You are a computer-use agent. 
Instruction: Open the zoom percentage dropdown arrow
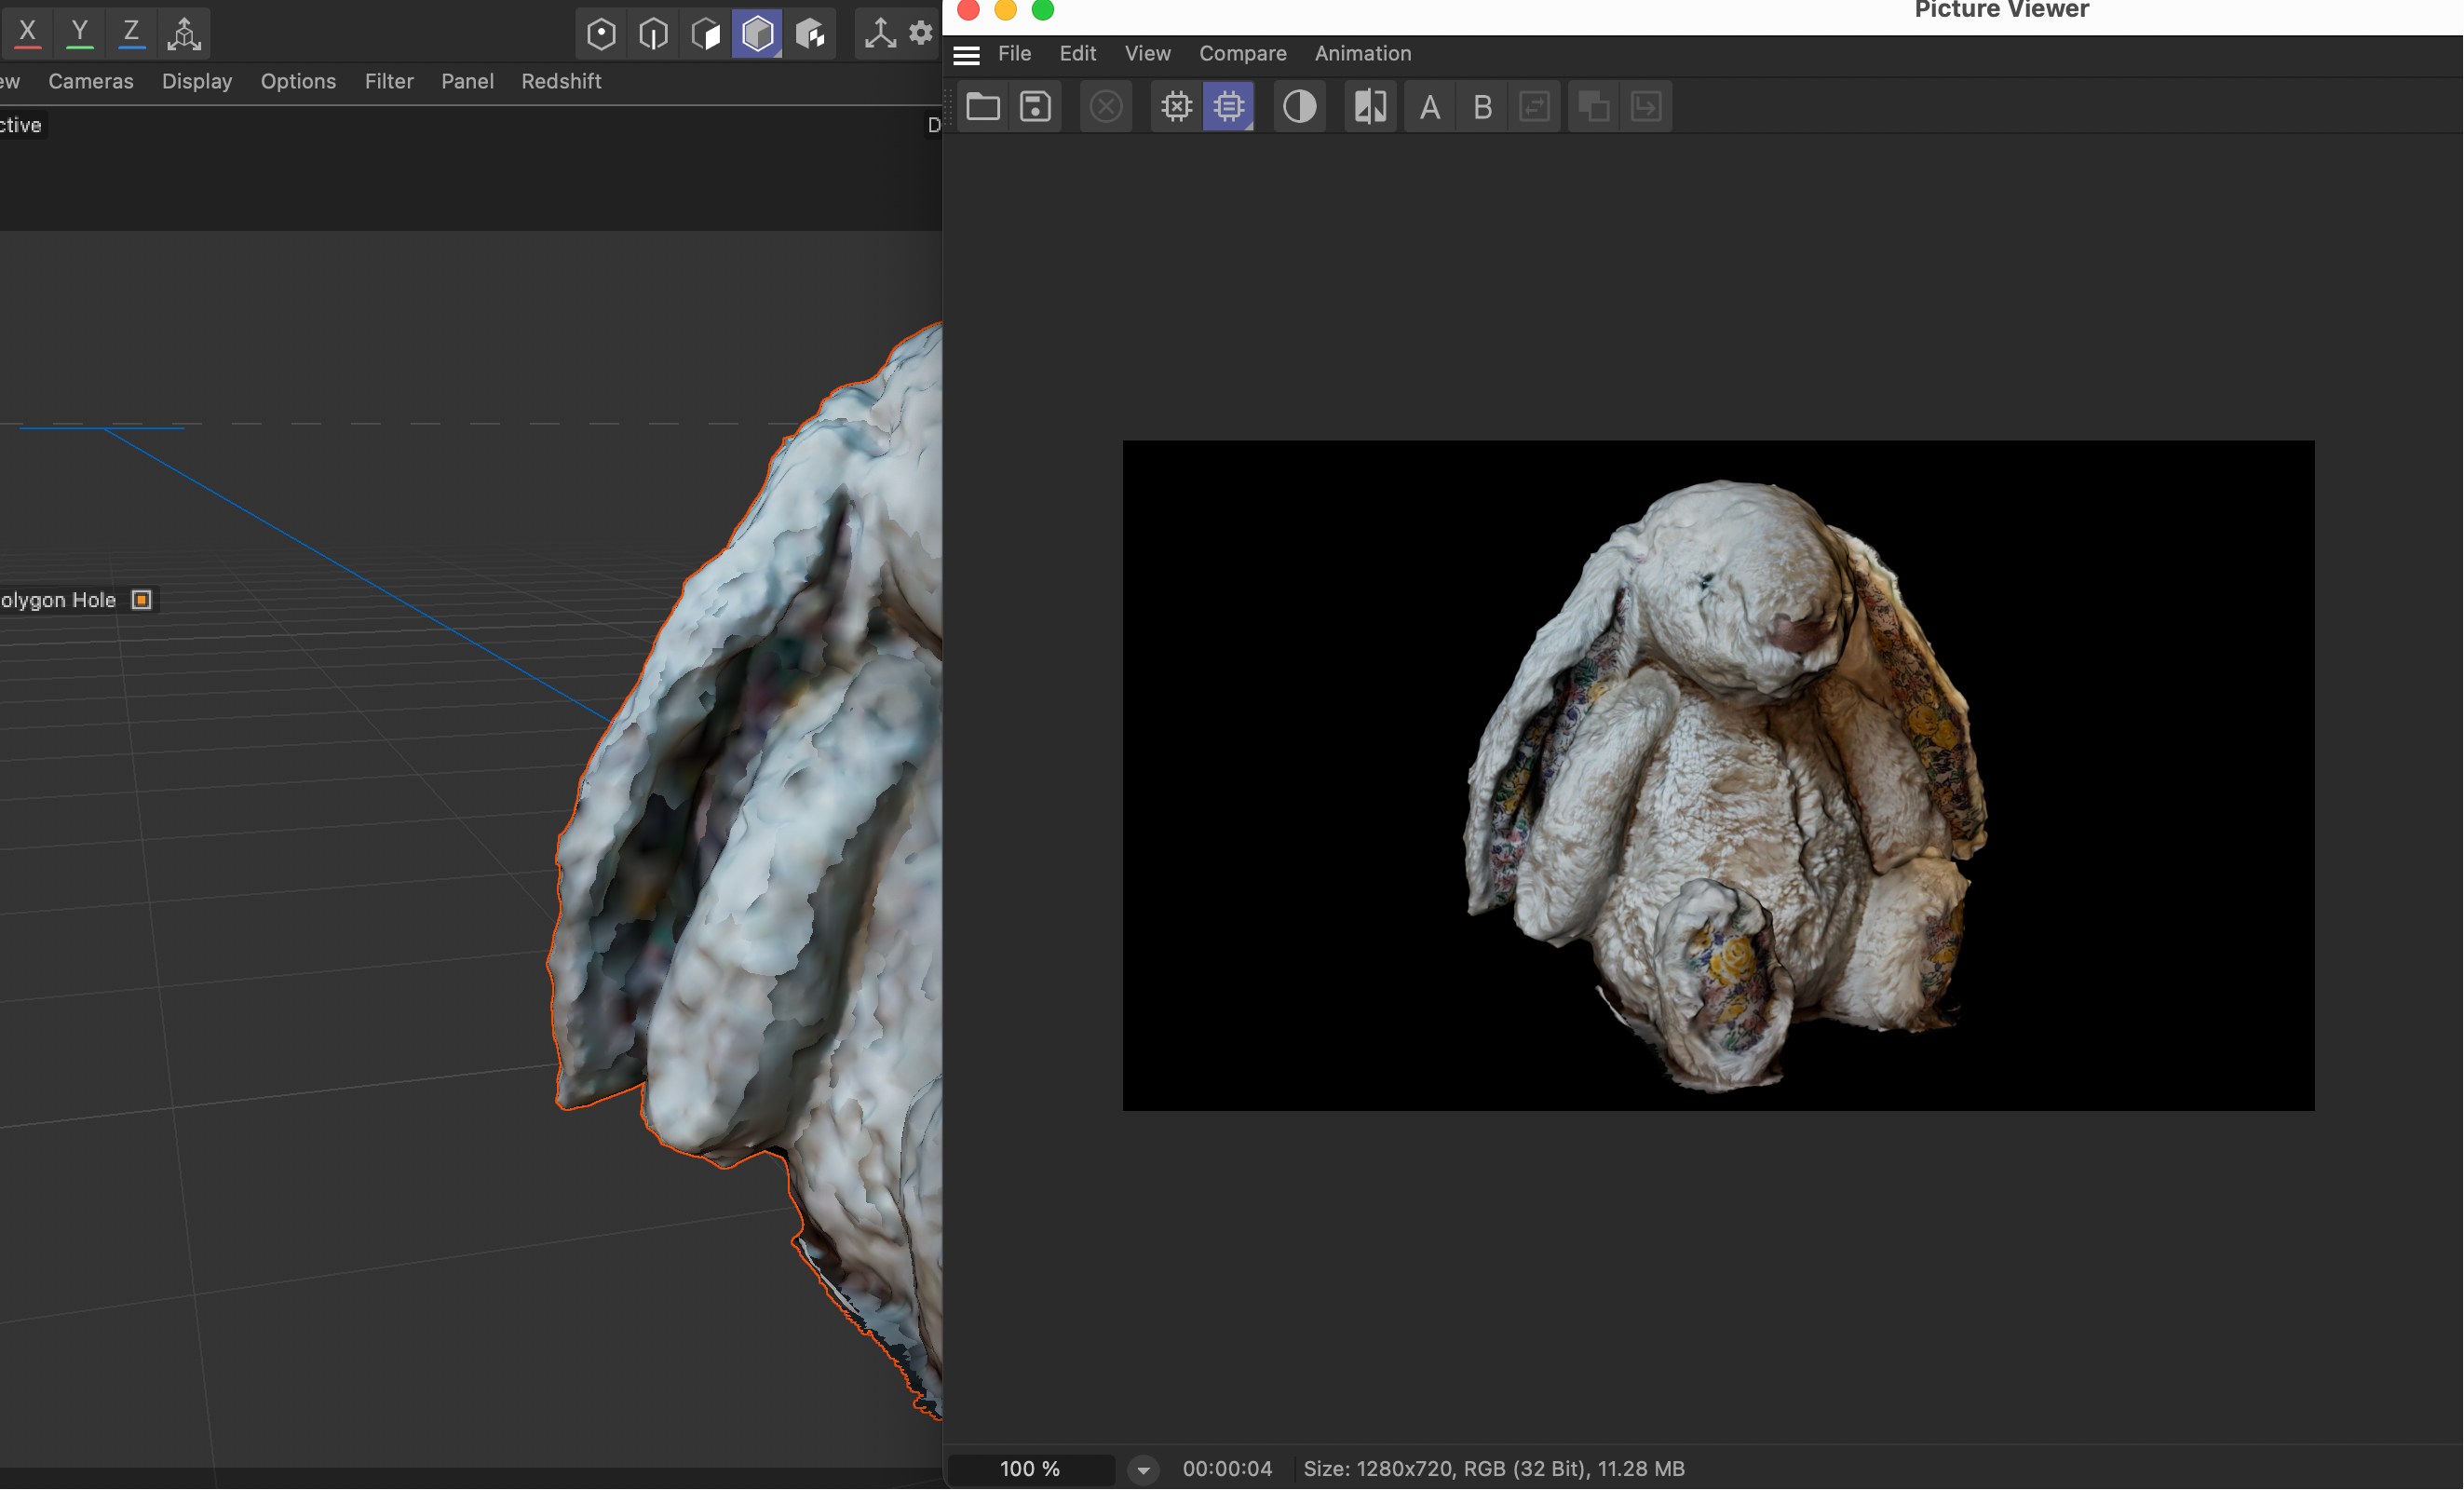click(1143, 1470)
